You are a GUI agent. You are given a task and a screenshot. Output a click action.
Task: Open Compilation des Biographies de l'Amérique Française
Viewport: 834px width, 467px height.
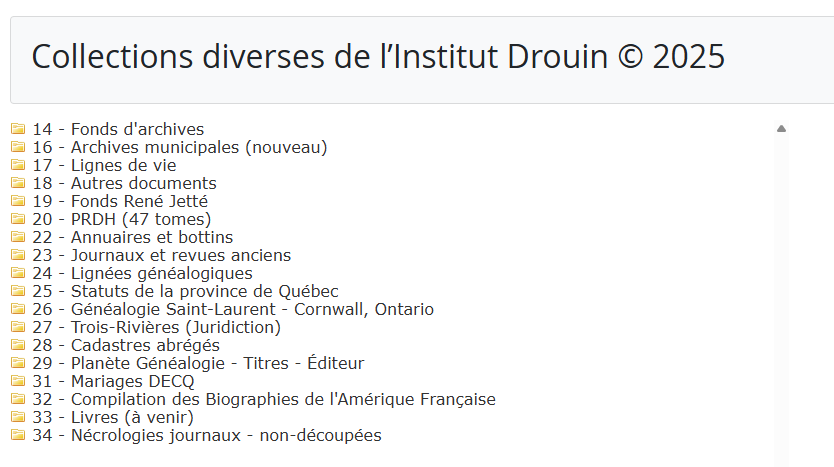coord(264,399)
